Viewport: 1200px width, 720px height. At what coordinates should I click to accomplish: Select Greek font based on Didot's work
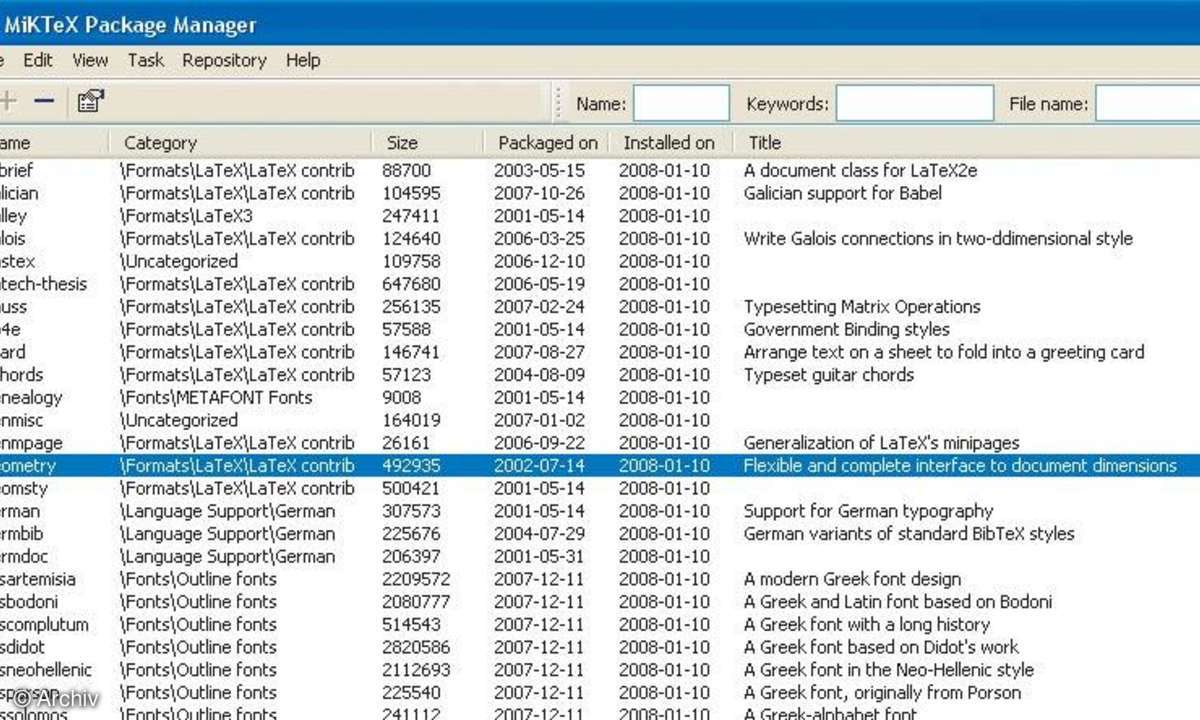pos(600,647)
